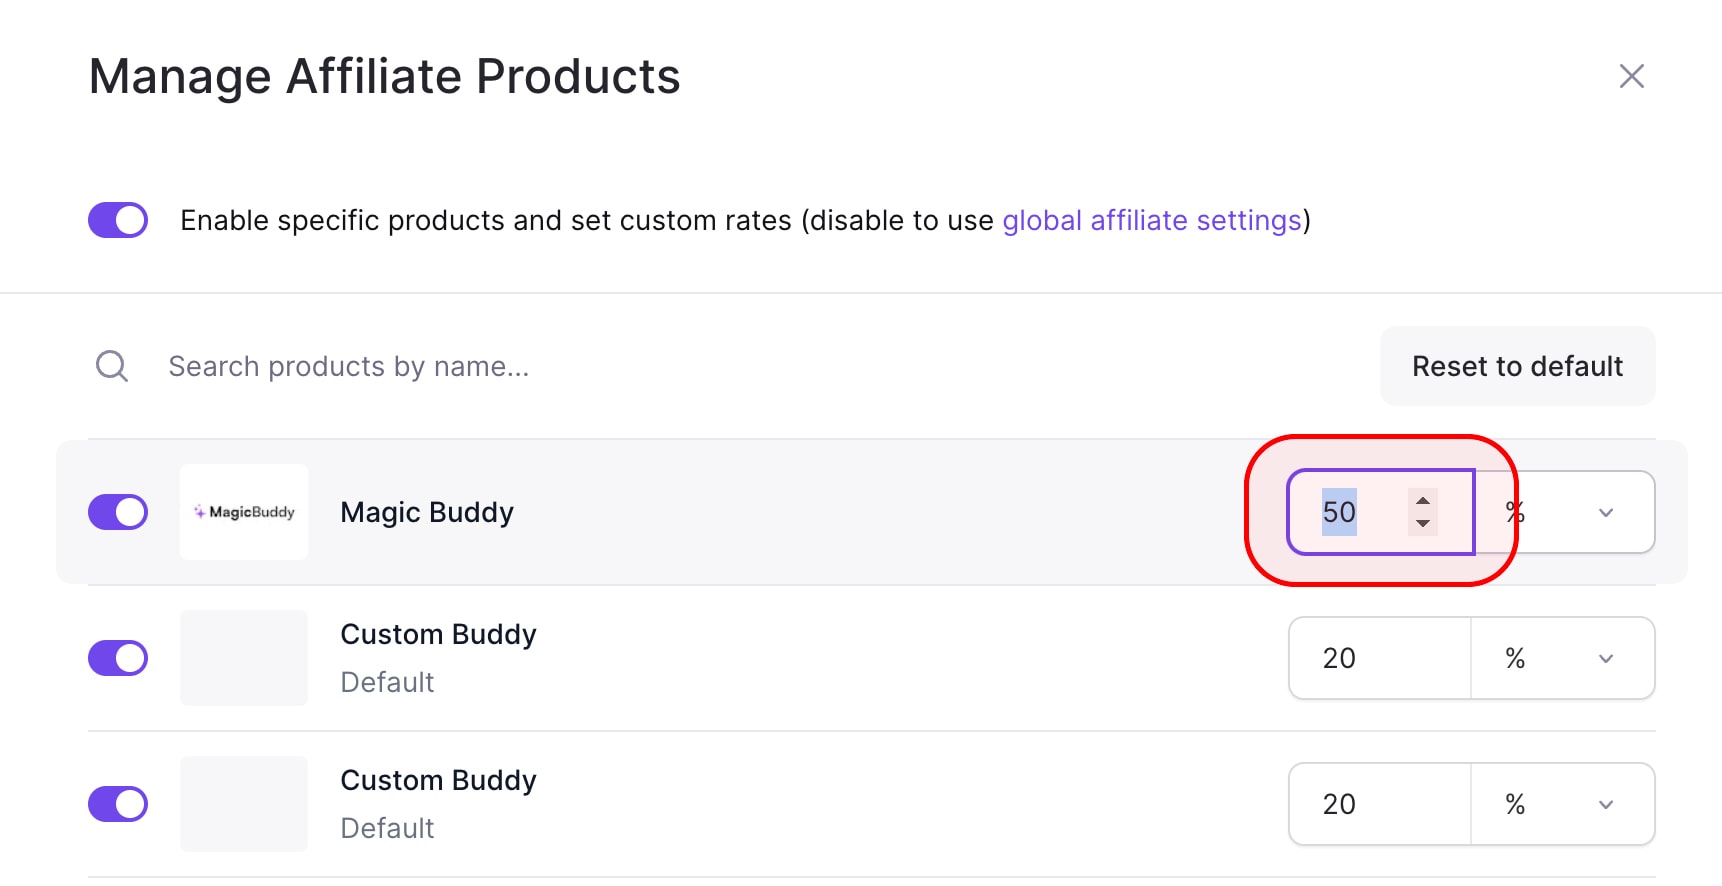Toggle the bottom Custom Buddy product off
Viewport: 1722px width, 886px height.
[x=117, y=803]
